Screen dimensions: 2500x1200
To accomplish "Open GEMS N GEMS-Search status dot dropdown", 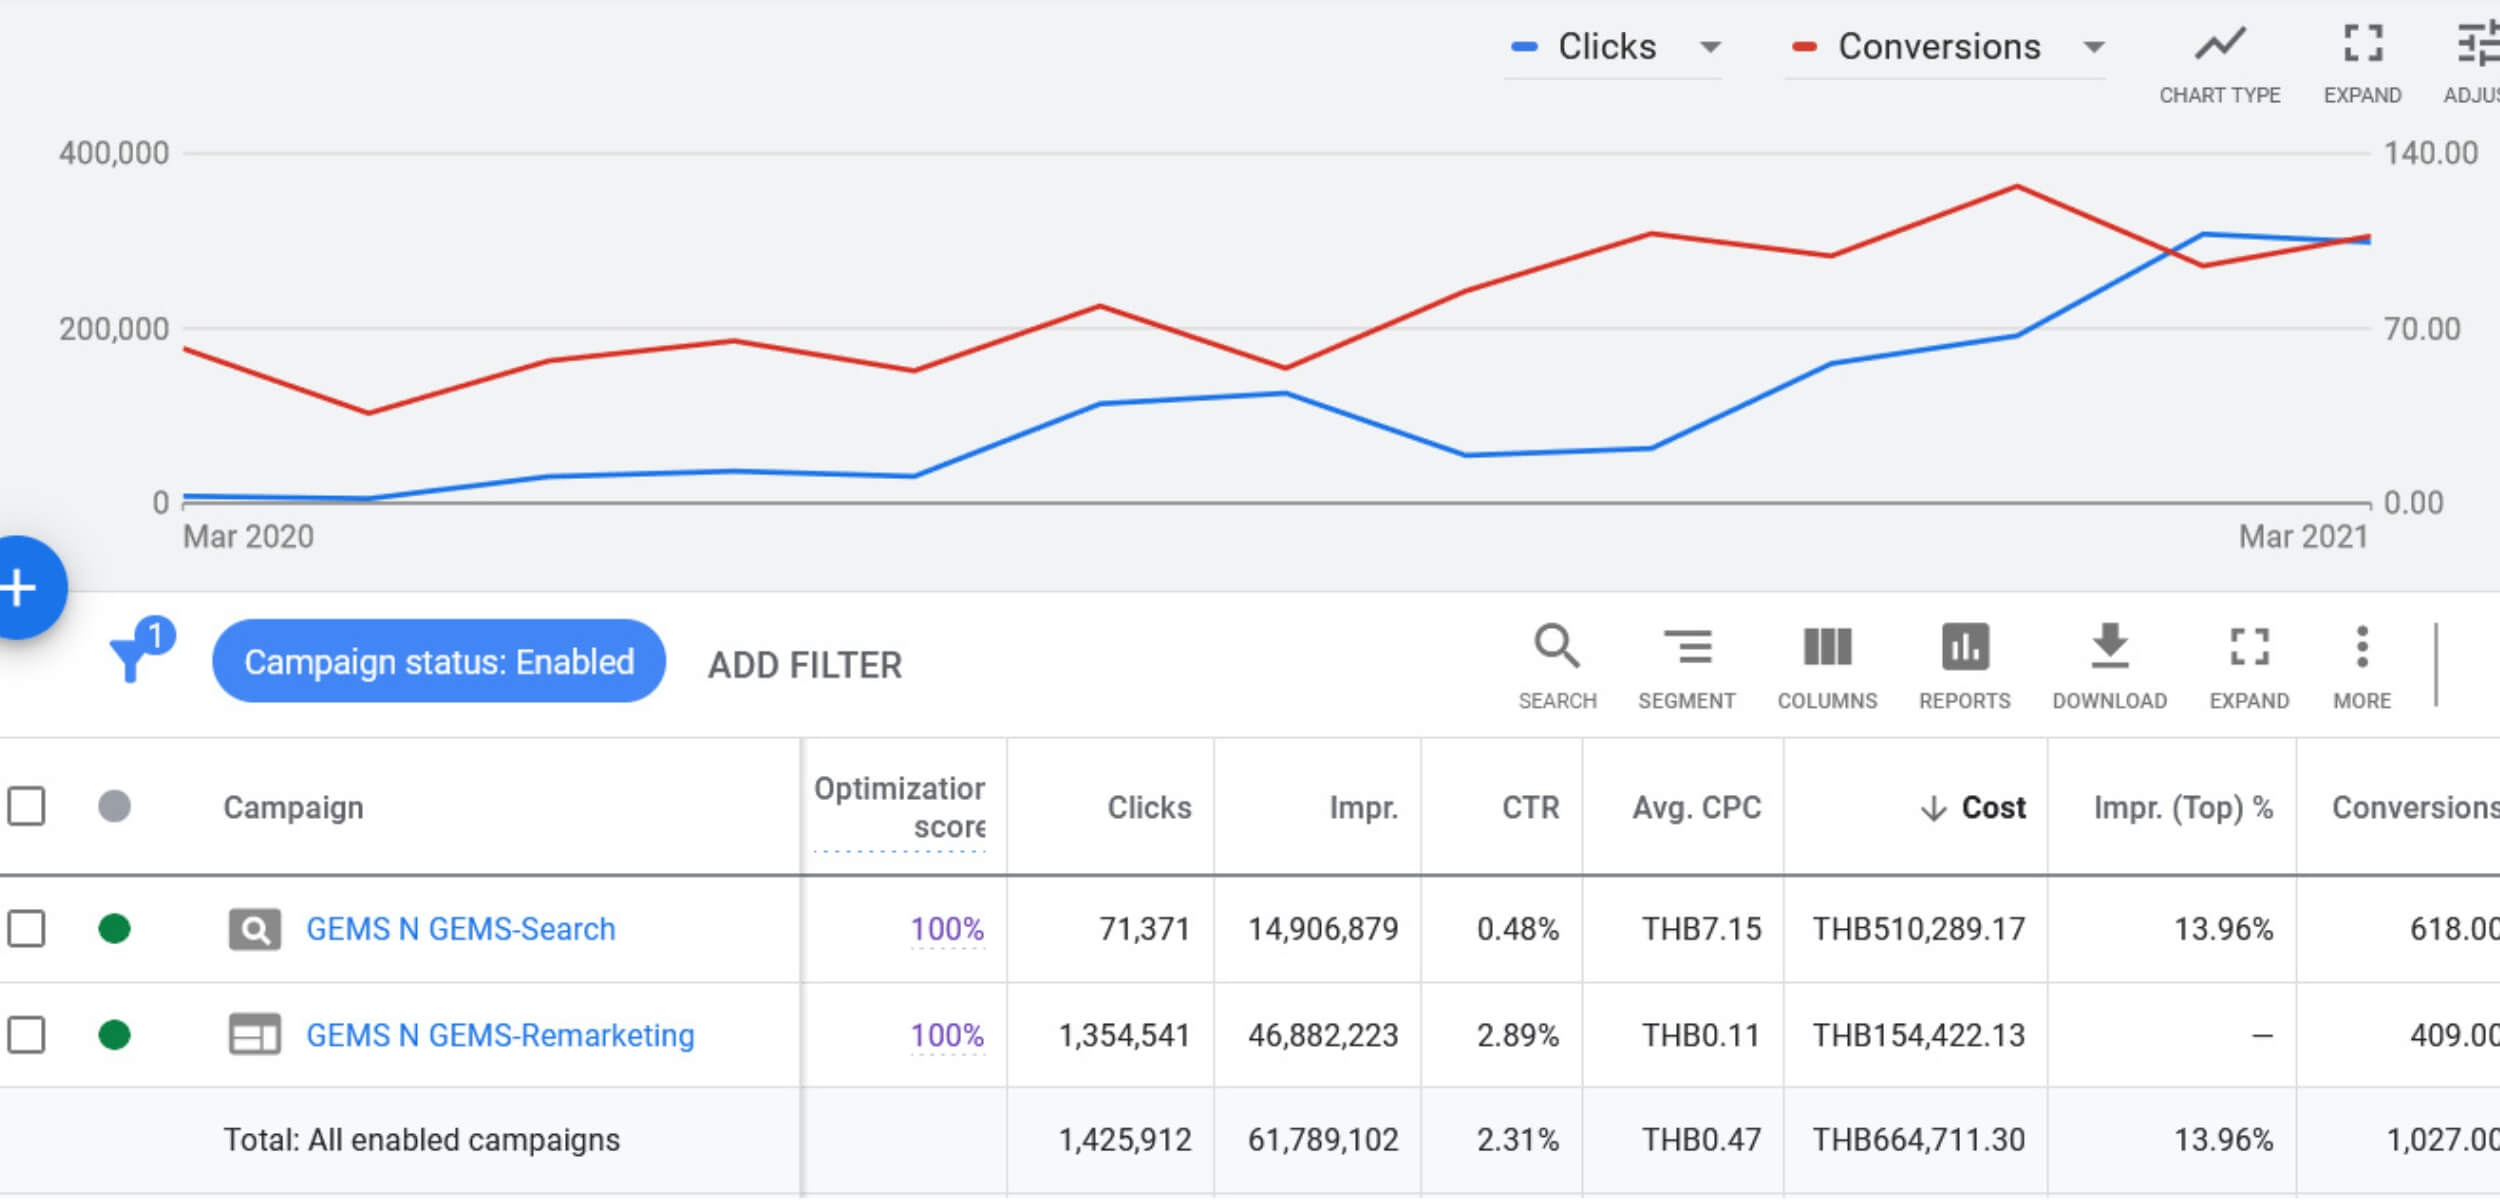I will click(x=115, y=929).
